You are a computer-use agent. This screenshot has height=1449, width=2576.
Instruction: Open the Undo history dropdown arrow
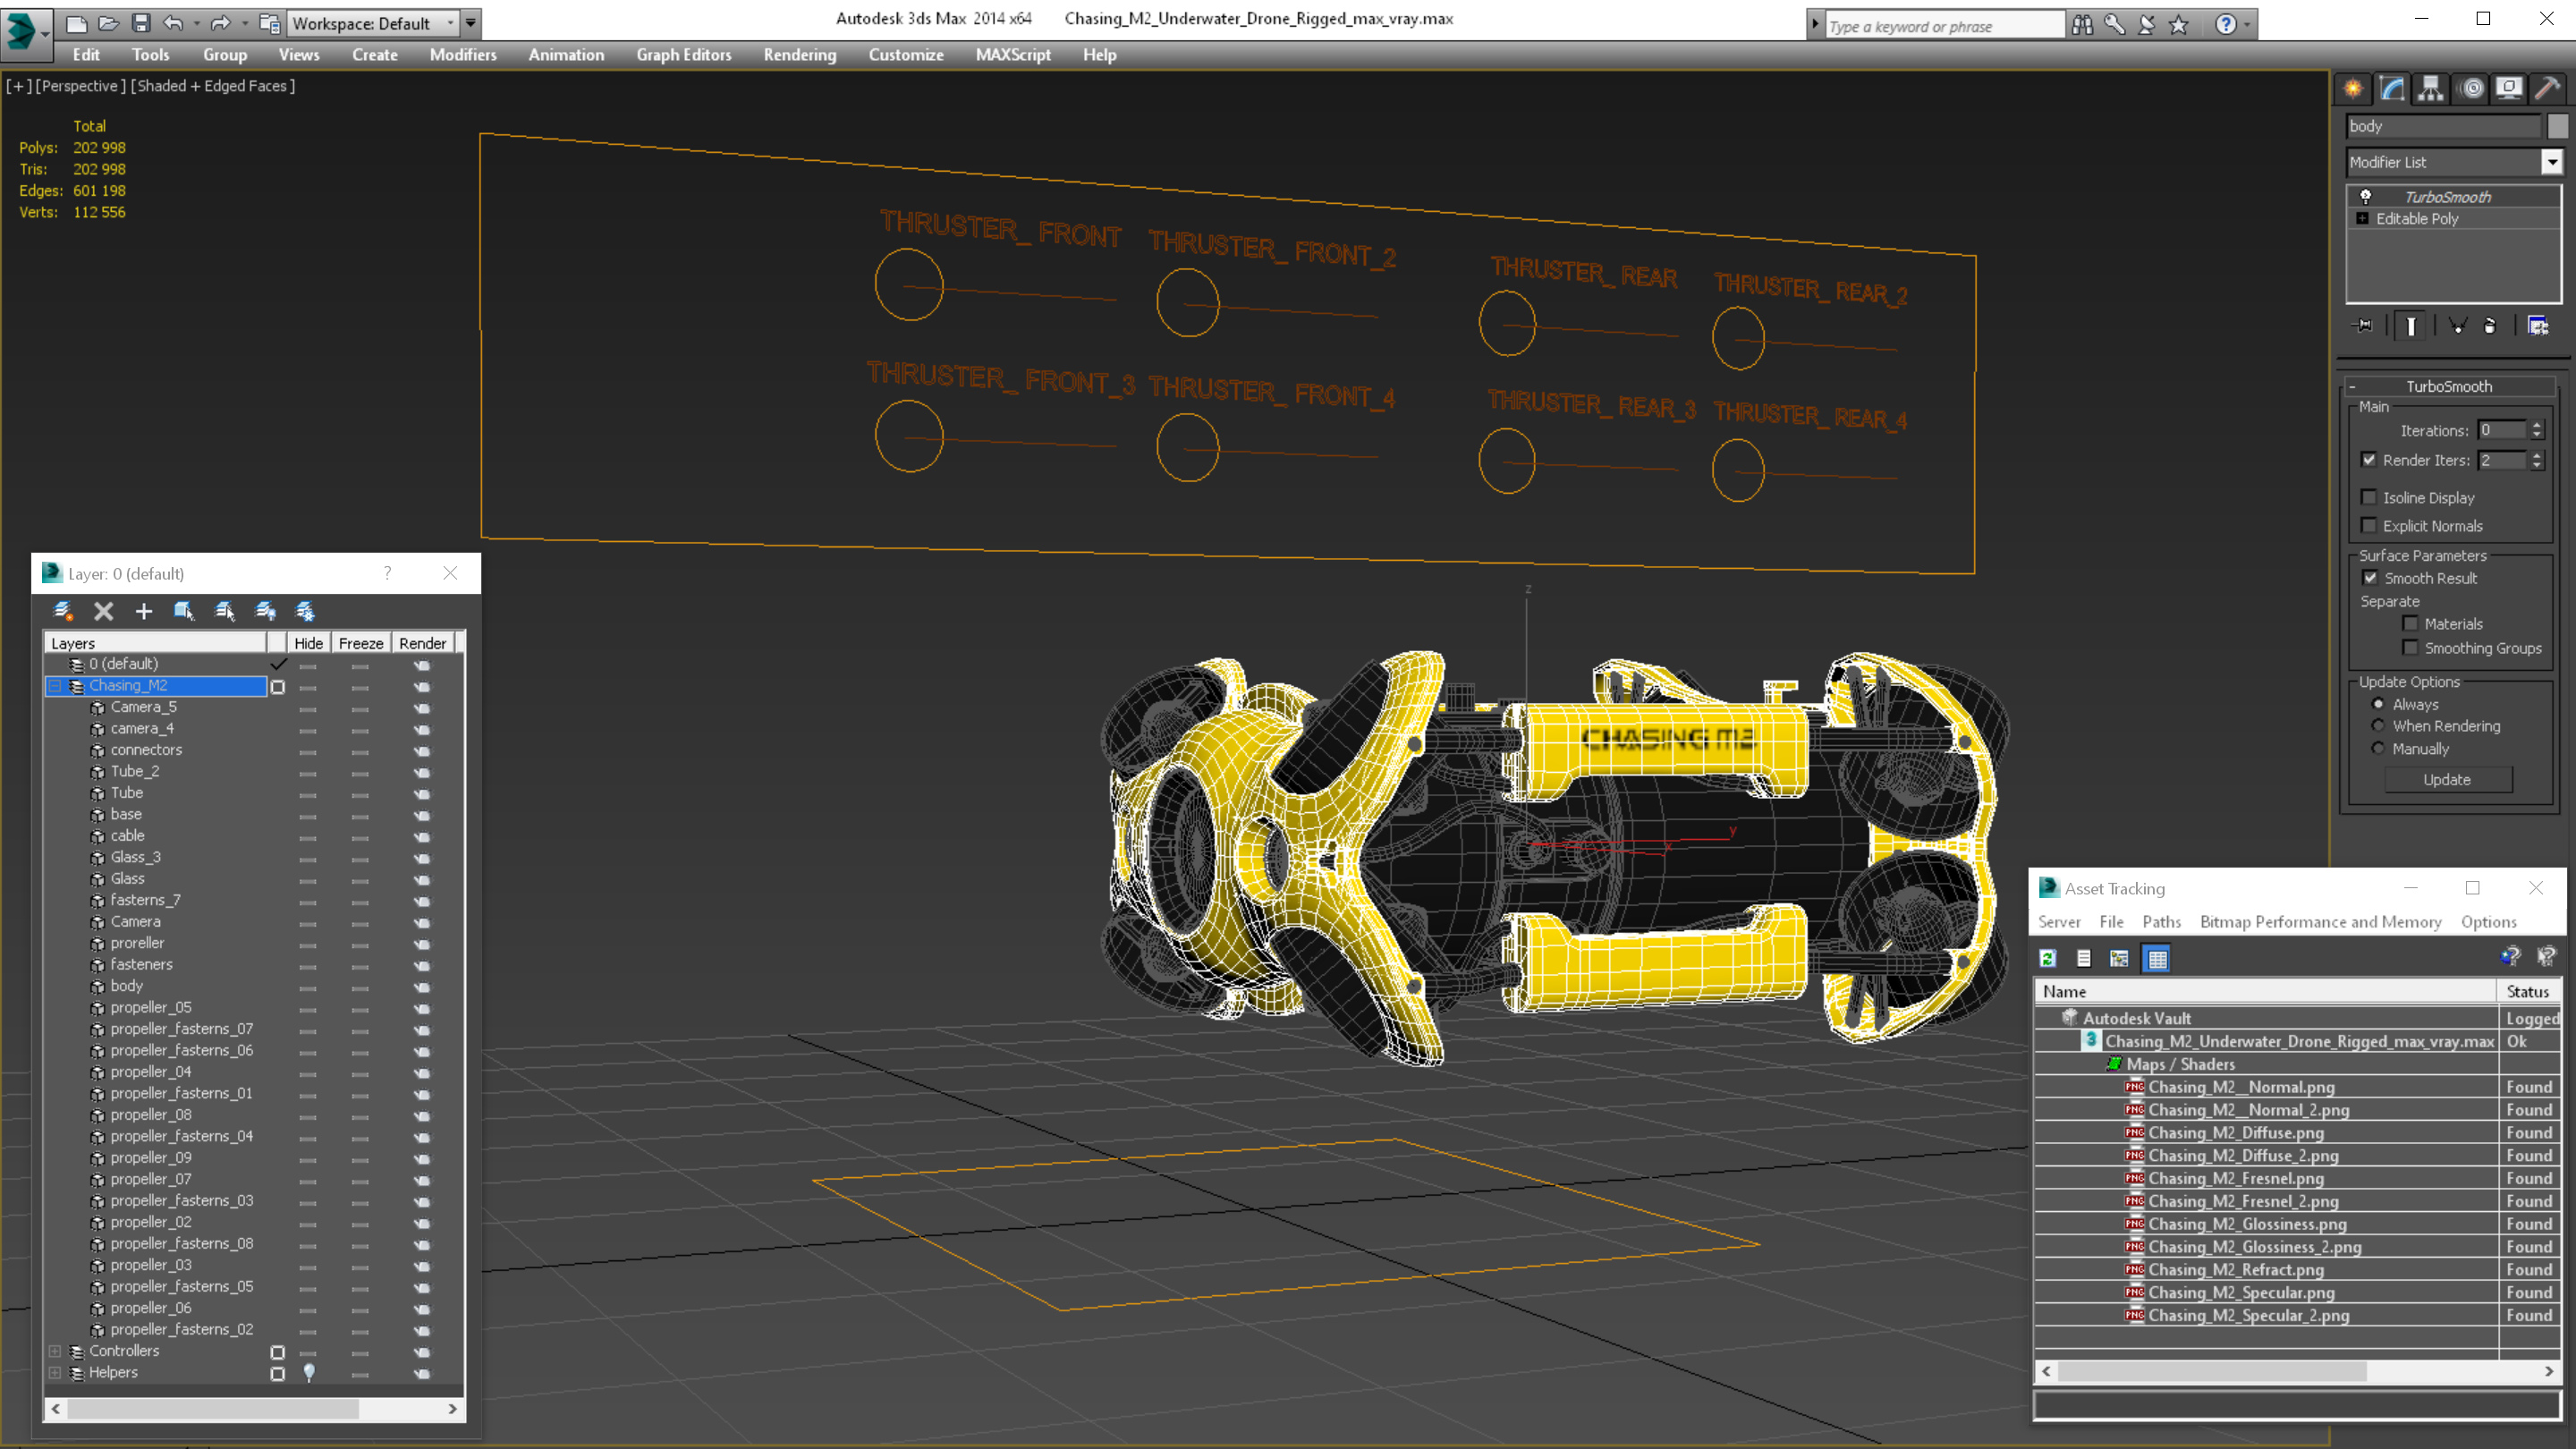pos(196,23)
